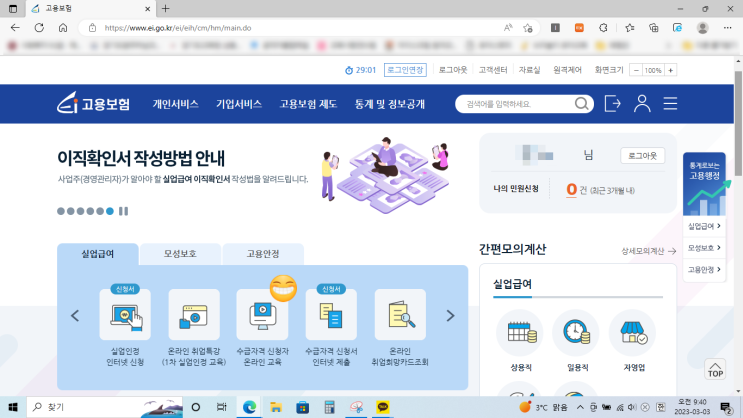Open the user profile icon
This screenshot has height=418, width=743.
pos(642,103)
